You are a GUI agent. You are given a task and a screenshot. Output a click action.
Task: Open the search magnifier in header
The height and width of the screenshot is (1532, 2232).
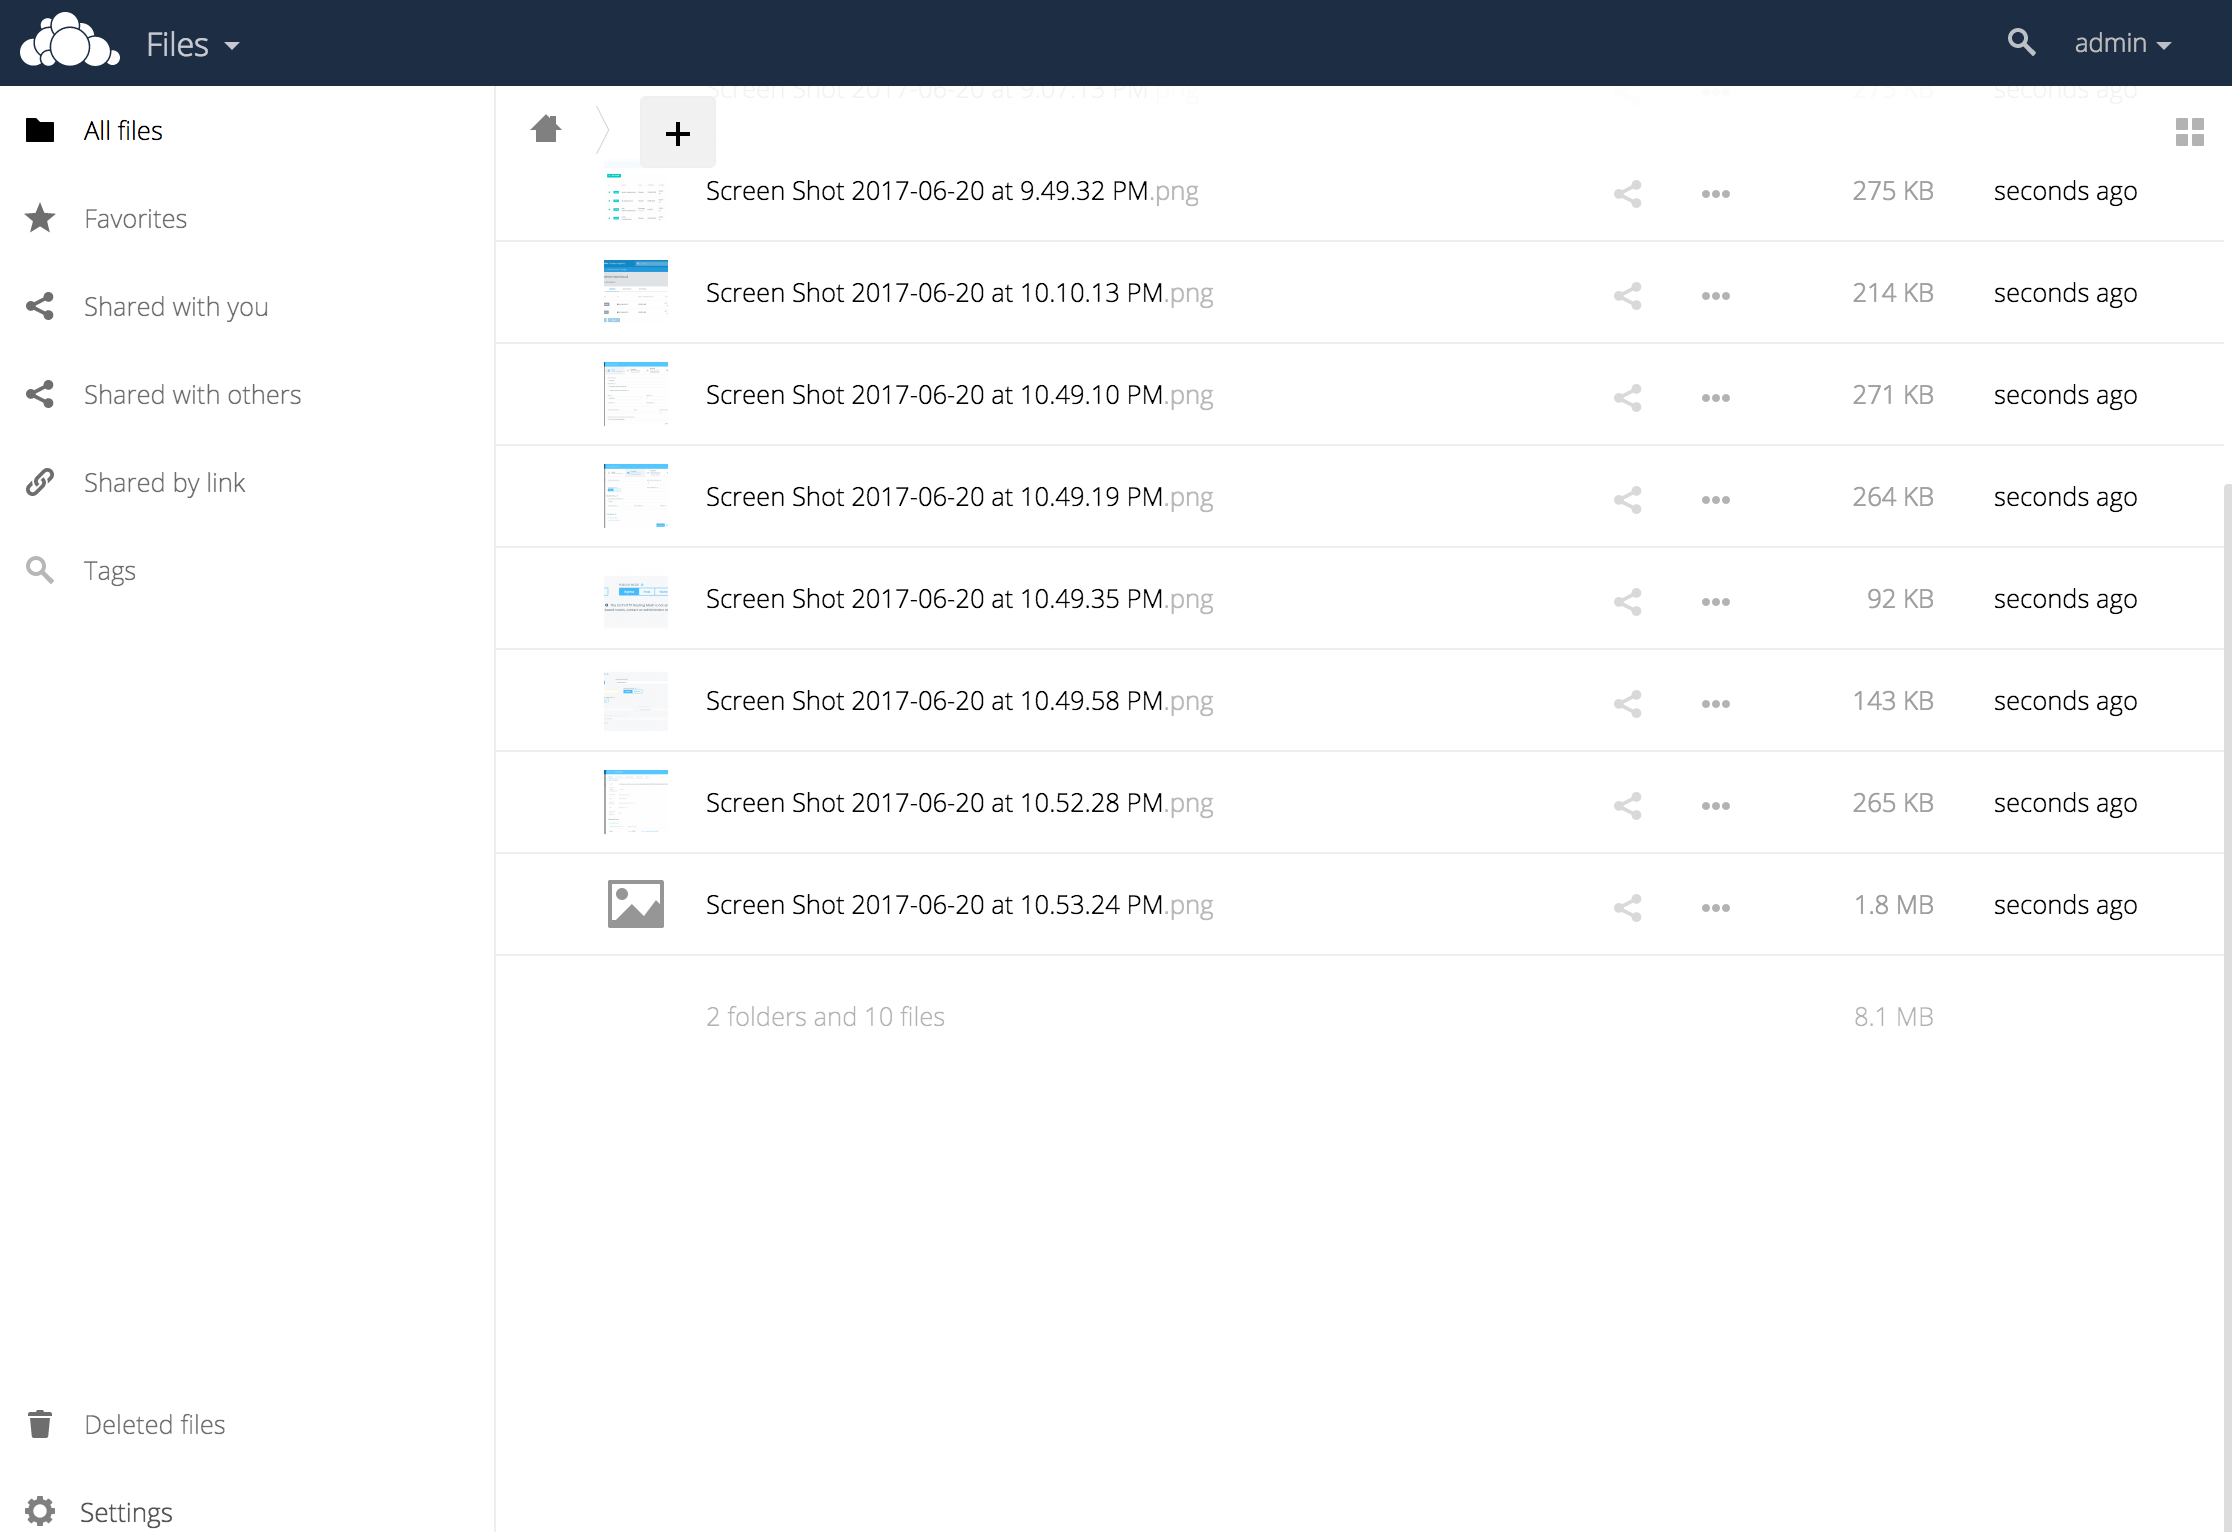click(2021, 43)
